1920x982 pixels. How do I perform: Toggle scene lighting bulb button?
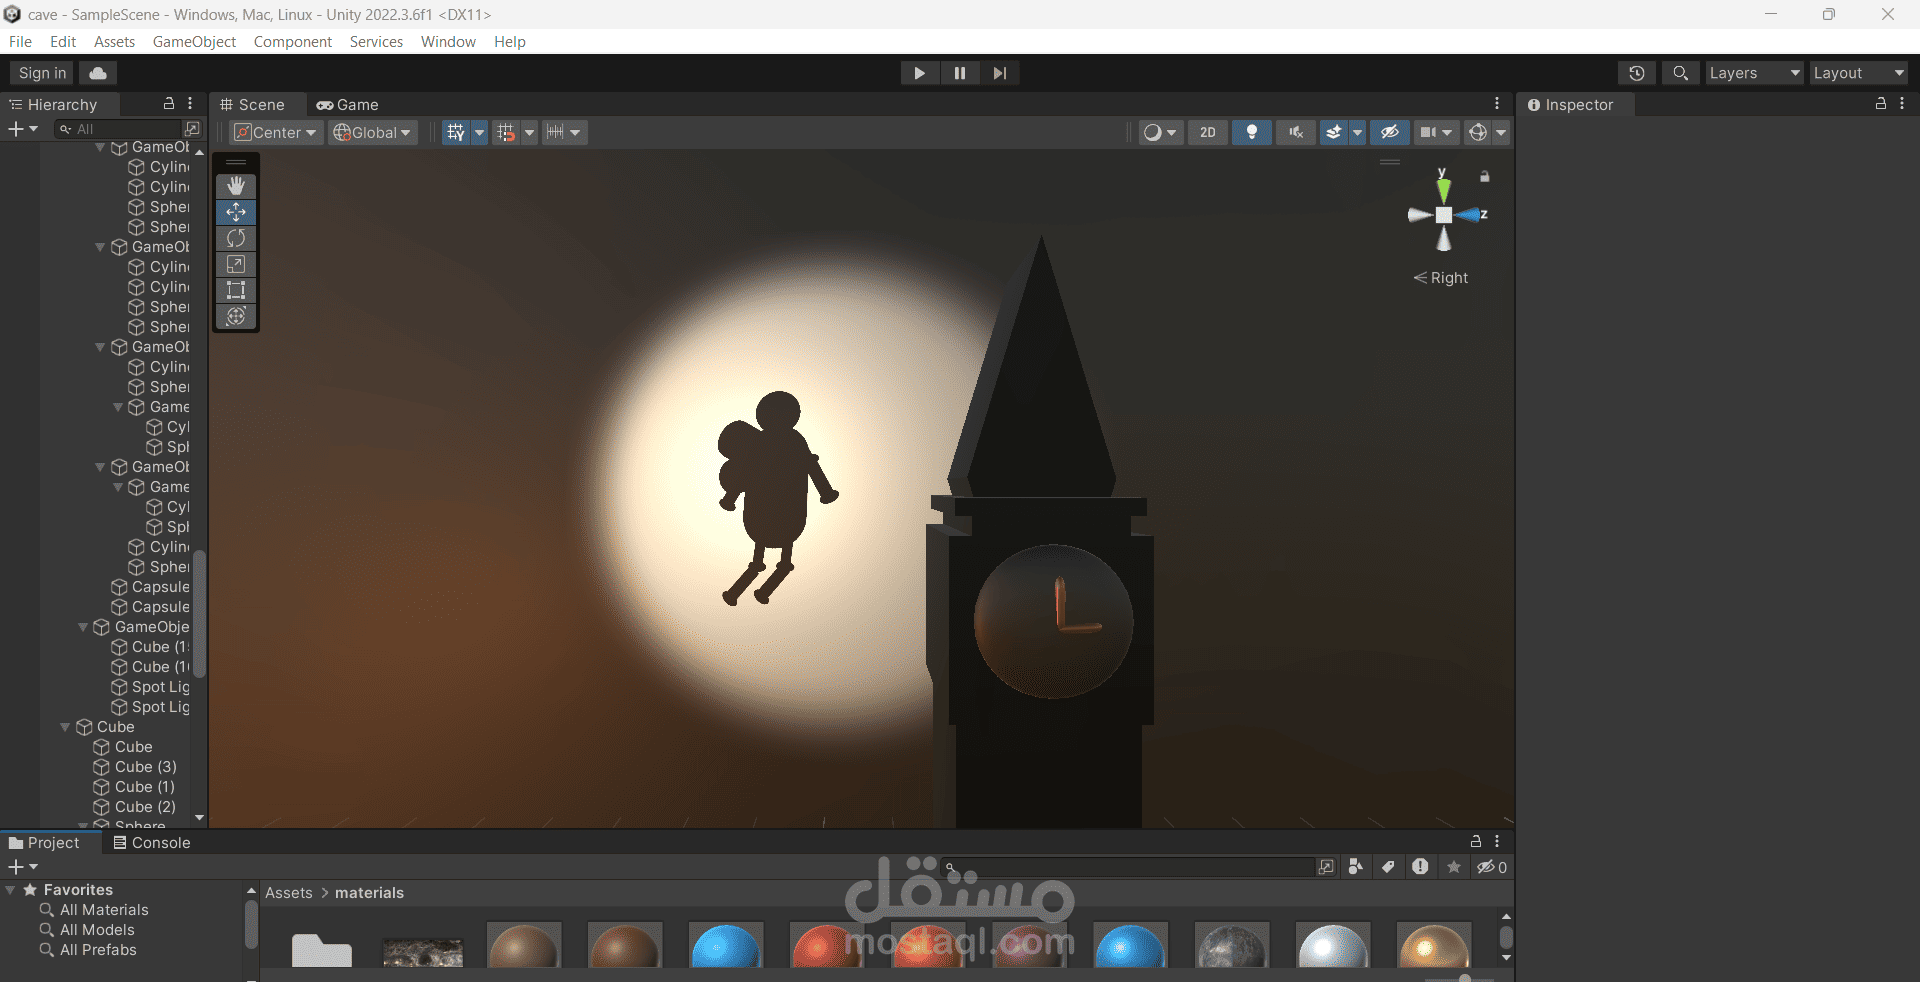pos(1252,132)
